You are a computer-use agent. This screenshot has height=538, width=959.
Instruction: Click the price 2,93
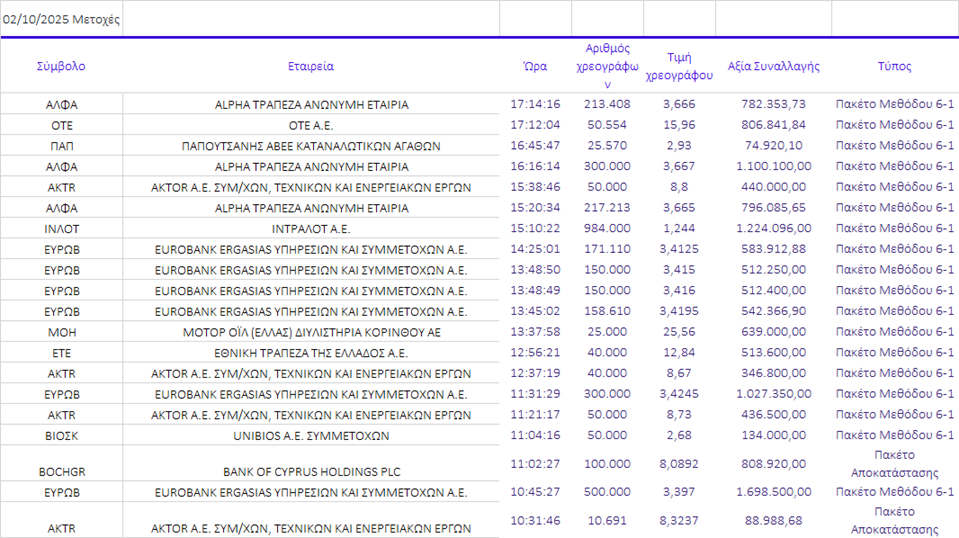[679, 146]
